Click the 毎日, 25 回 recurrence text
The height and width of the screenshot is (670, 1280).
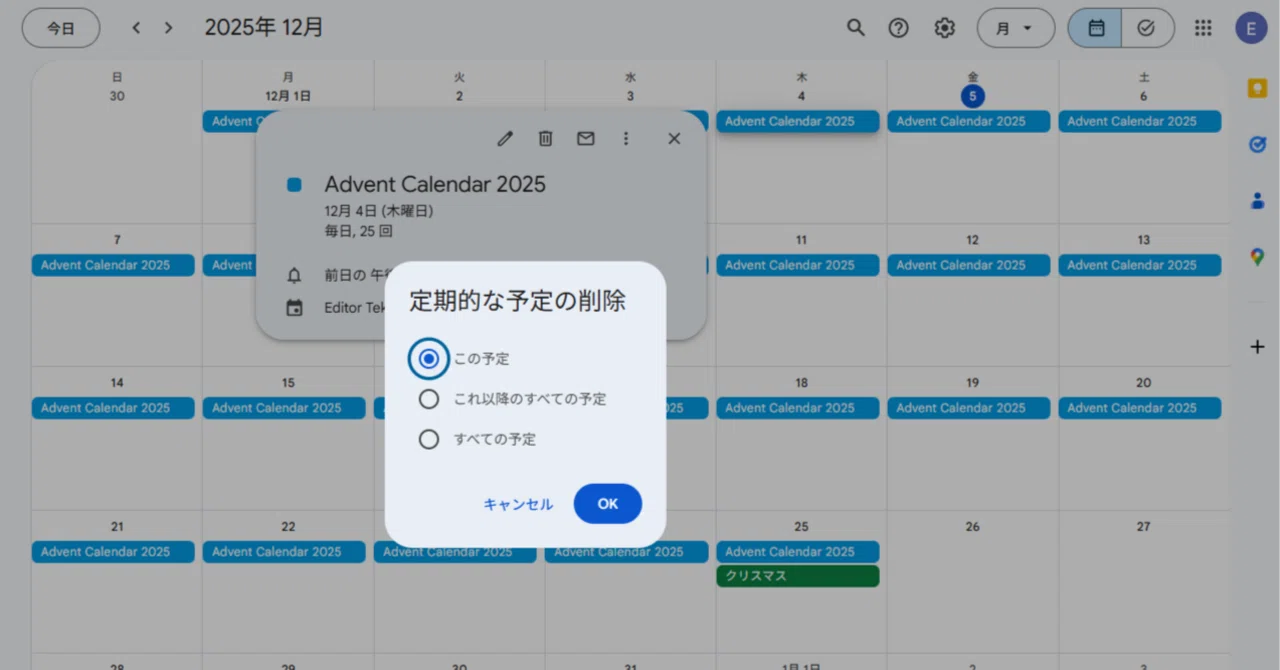tap(358, 231)
